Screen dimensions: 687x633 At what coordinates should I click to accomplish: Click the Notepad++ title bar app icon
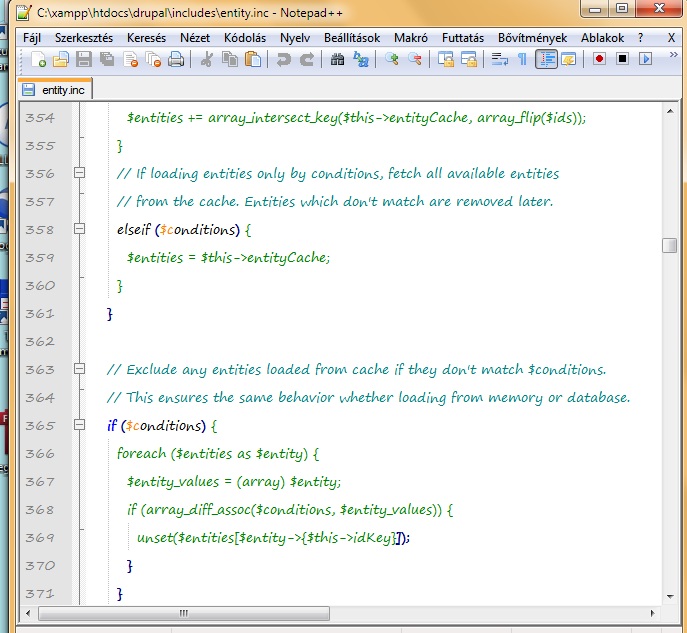(x=24, y=12)
